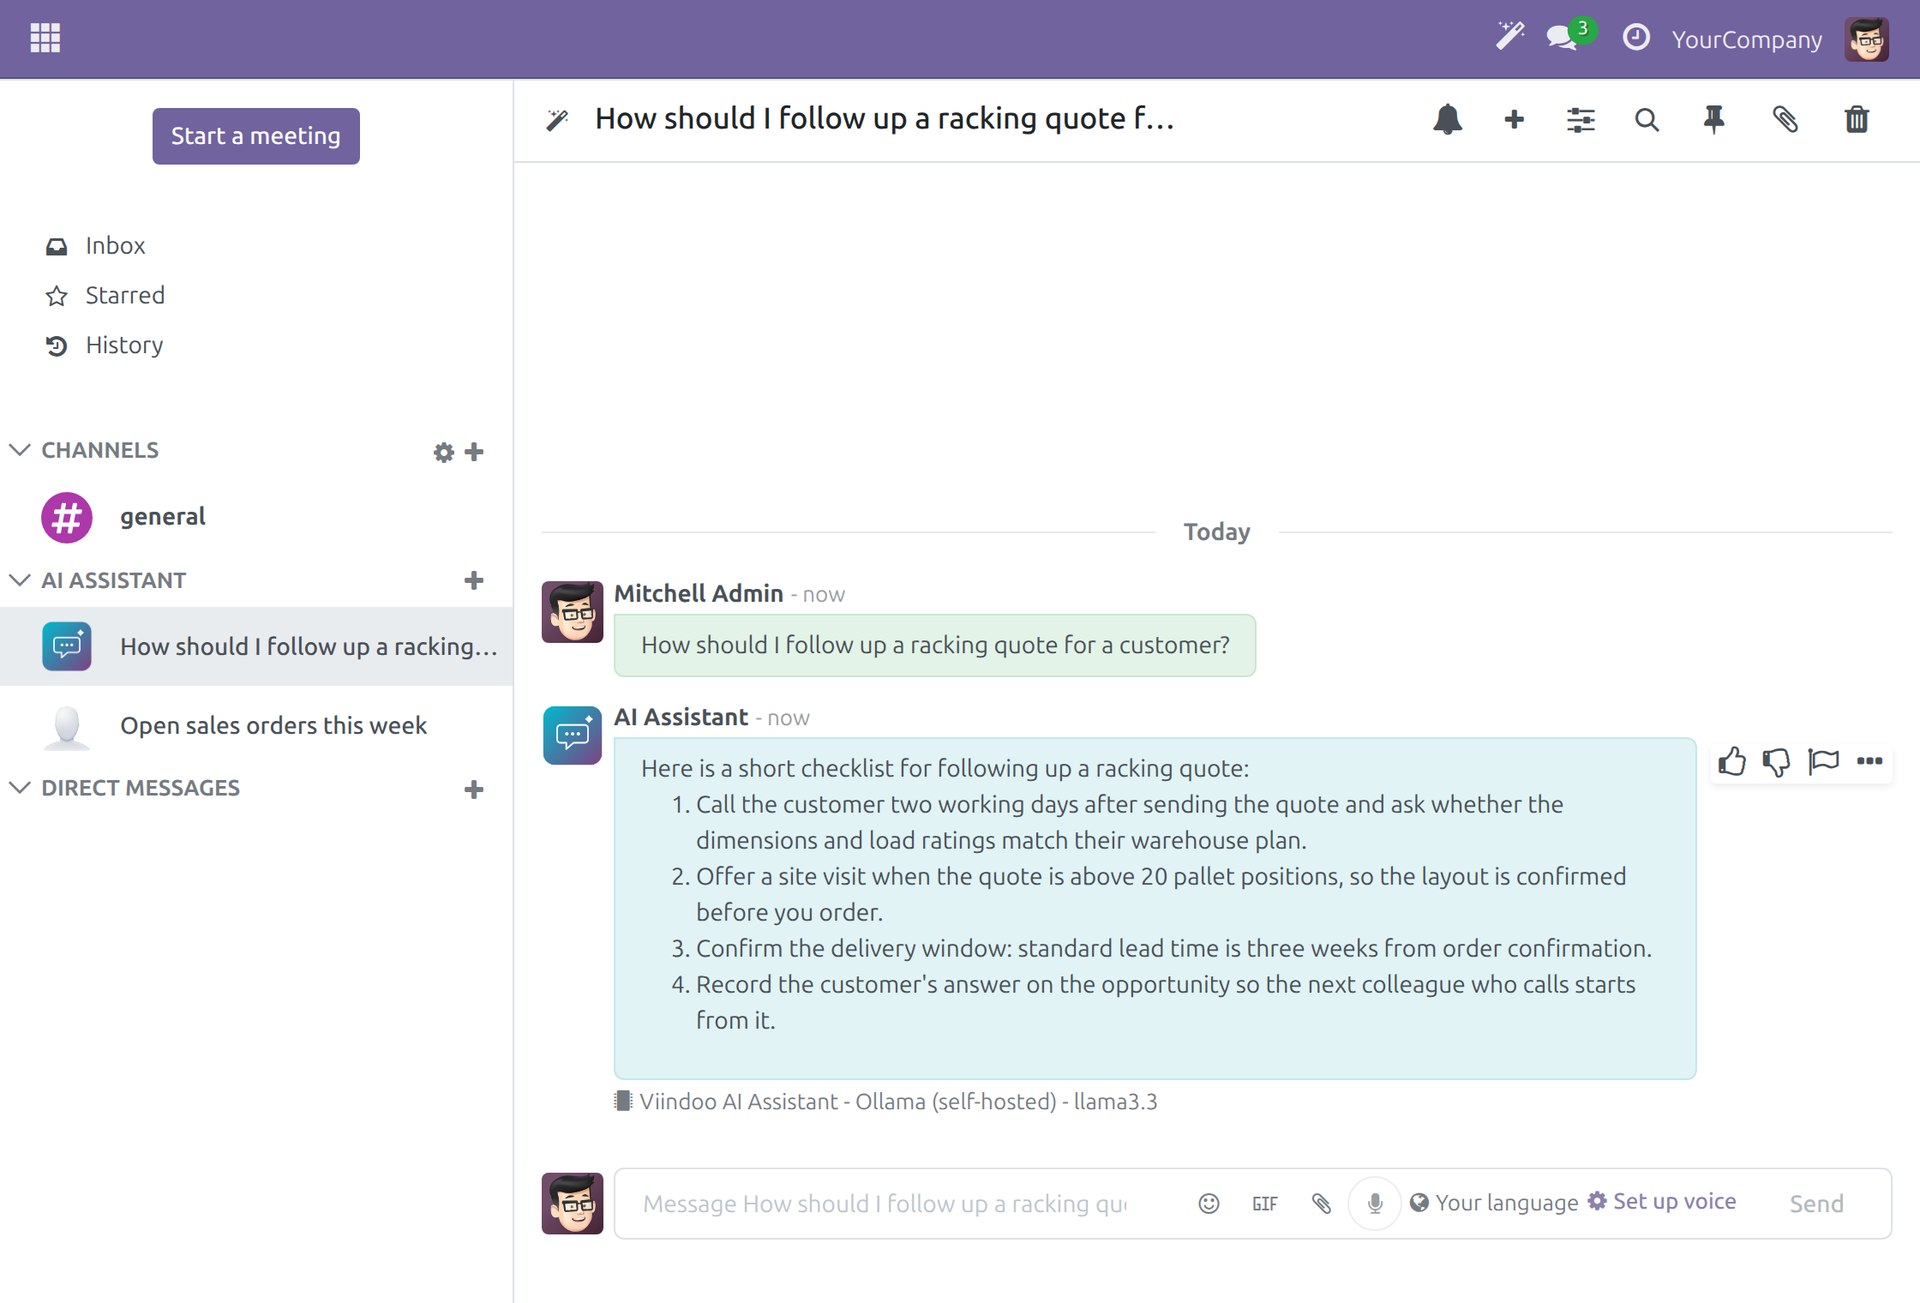
Task: Open more actions ellipsis on AI reply
Action: [x=1869, y=762]
